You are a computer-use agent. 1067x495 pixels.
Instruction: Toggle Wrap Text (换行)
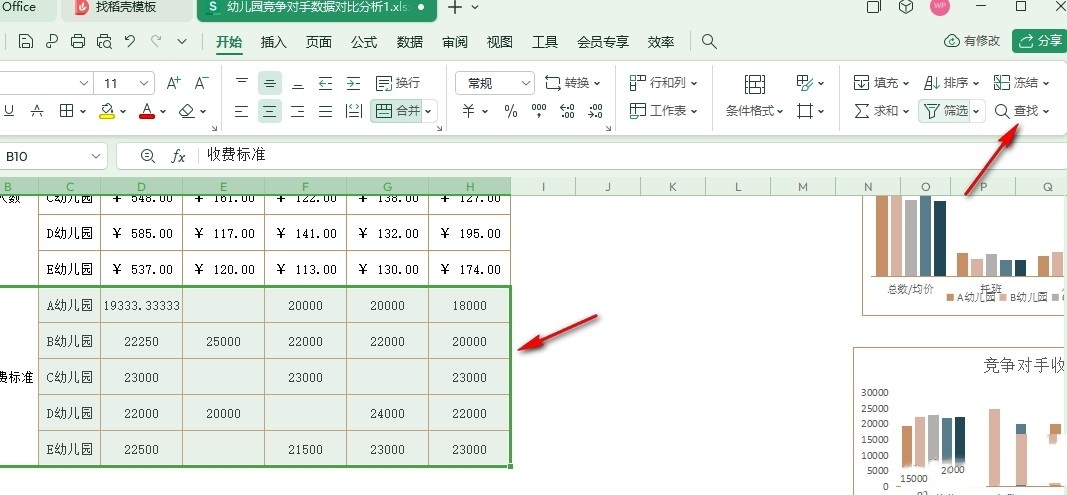click(x=397, y=83)
